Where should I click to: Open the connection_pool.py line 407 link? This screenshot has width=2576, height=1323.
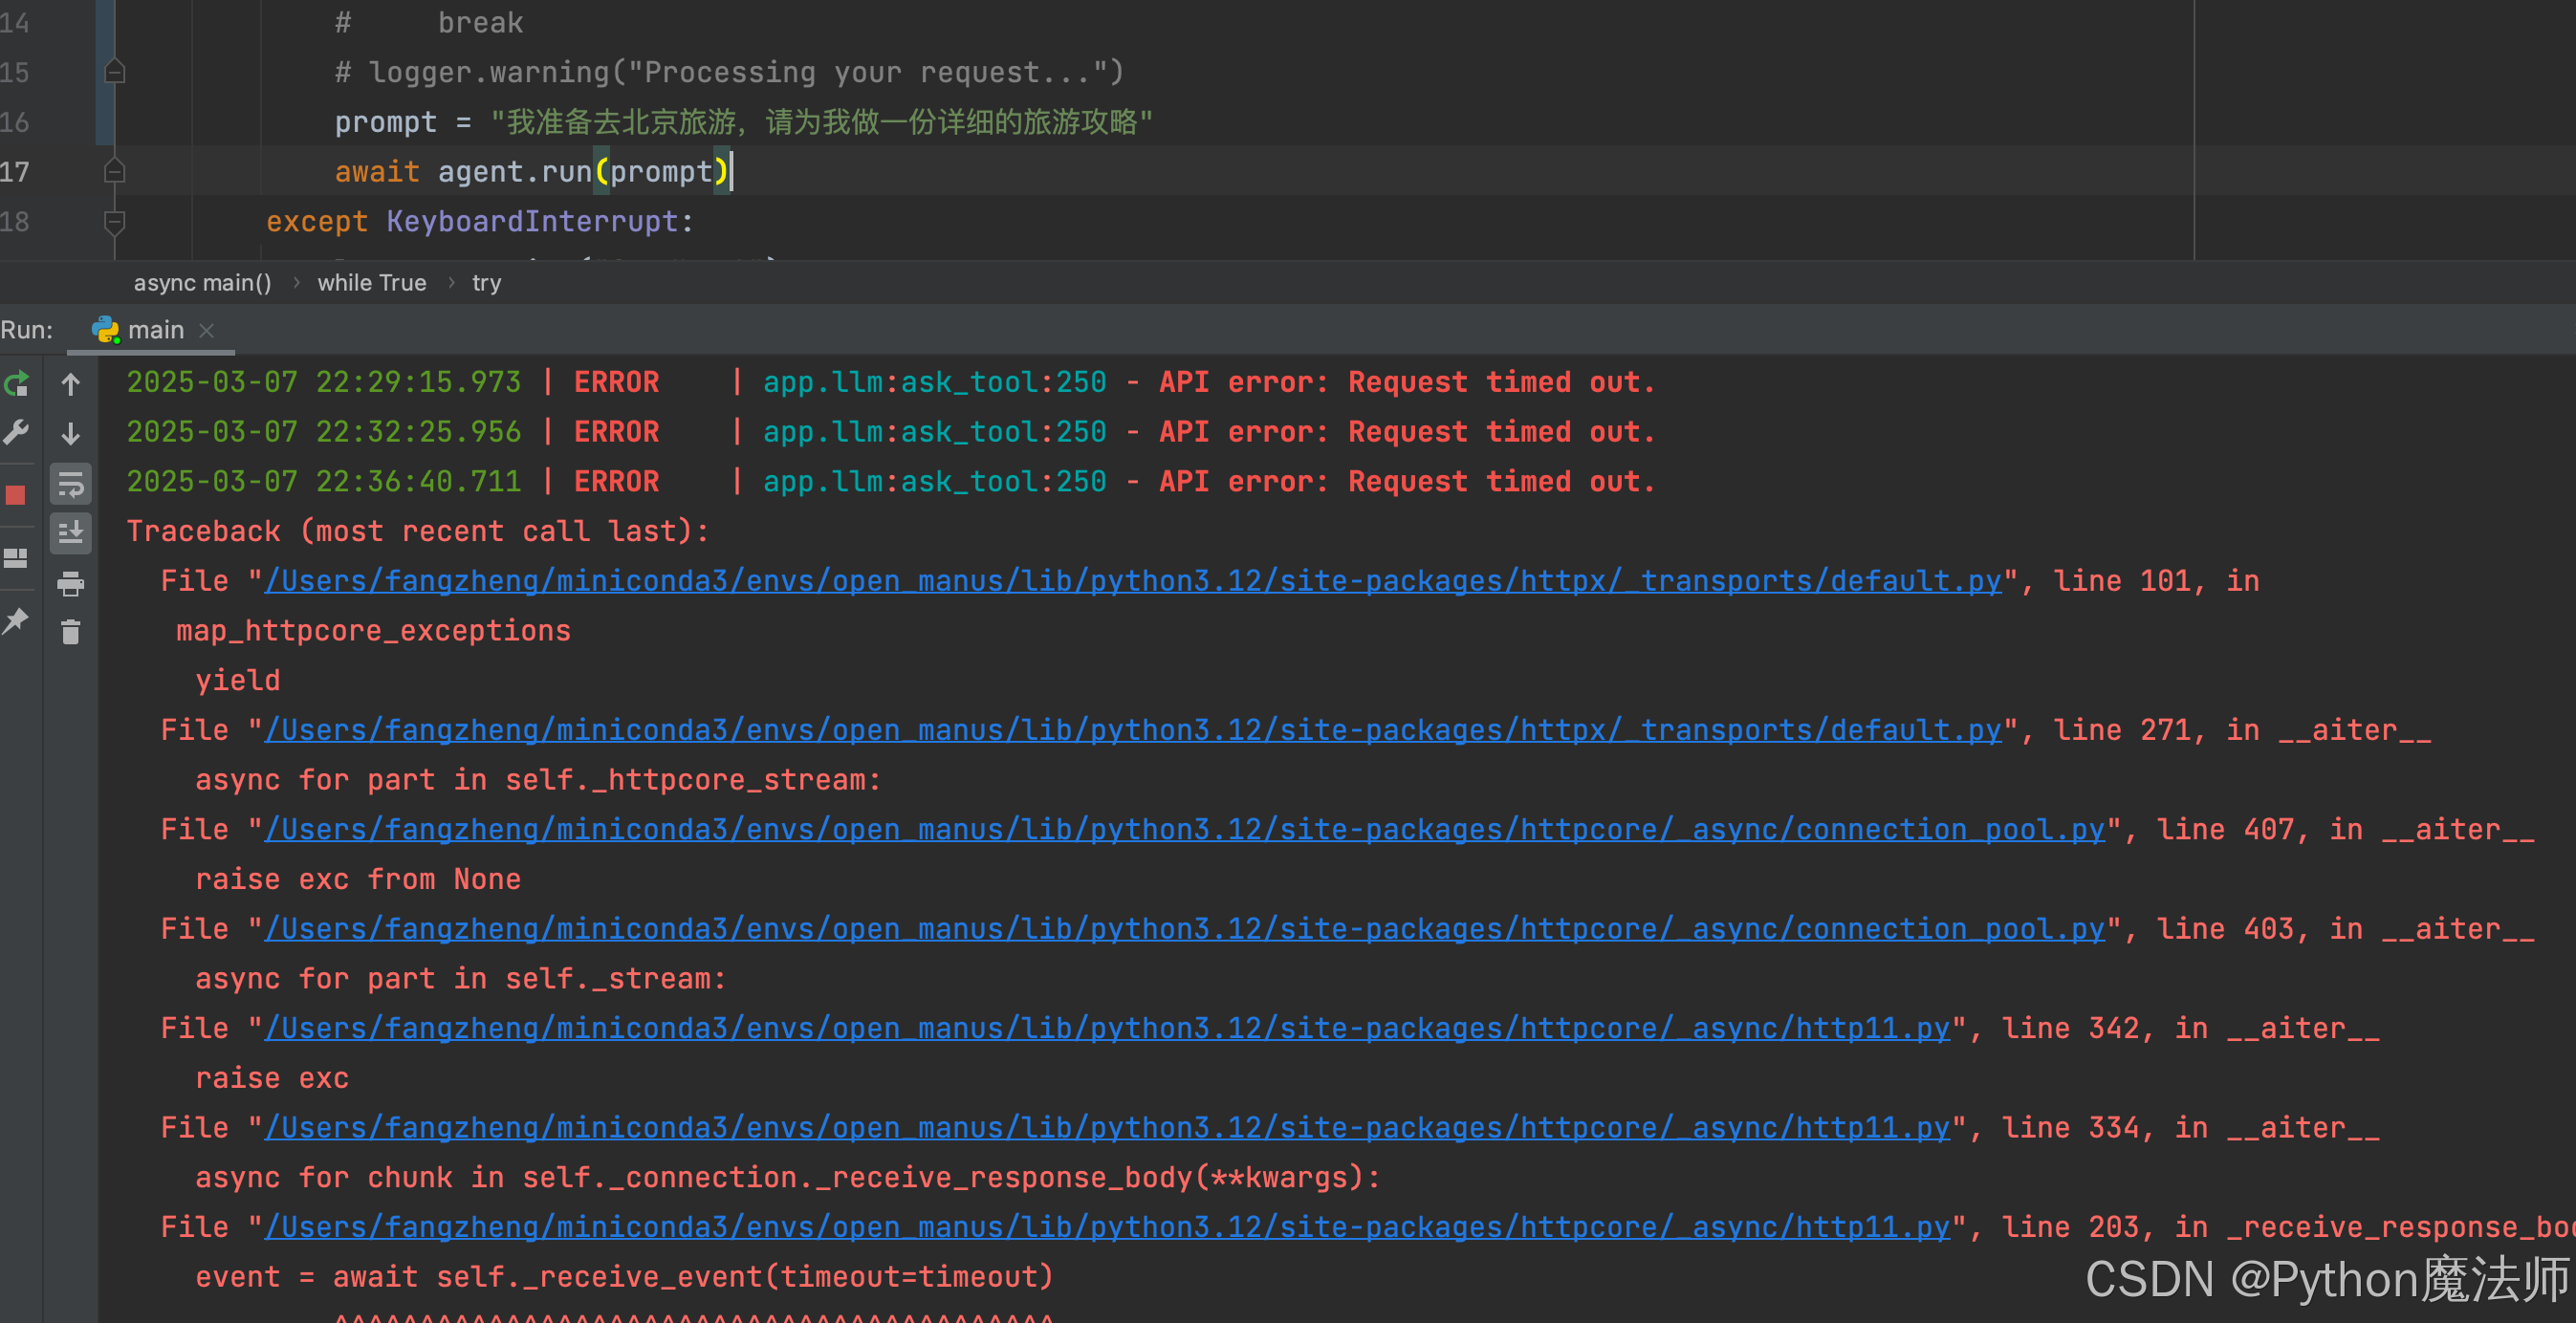[1184, 830]
